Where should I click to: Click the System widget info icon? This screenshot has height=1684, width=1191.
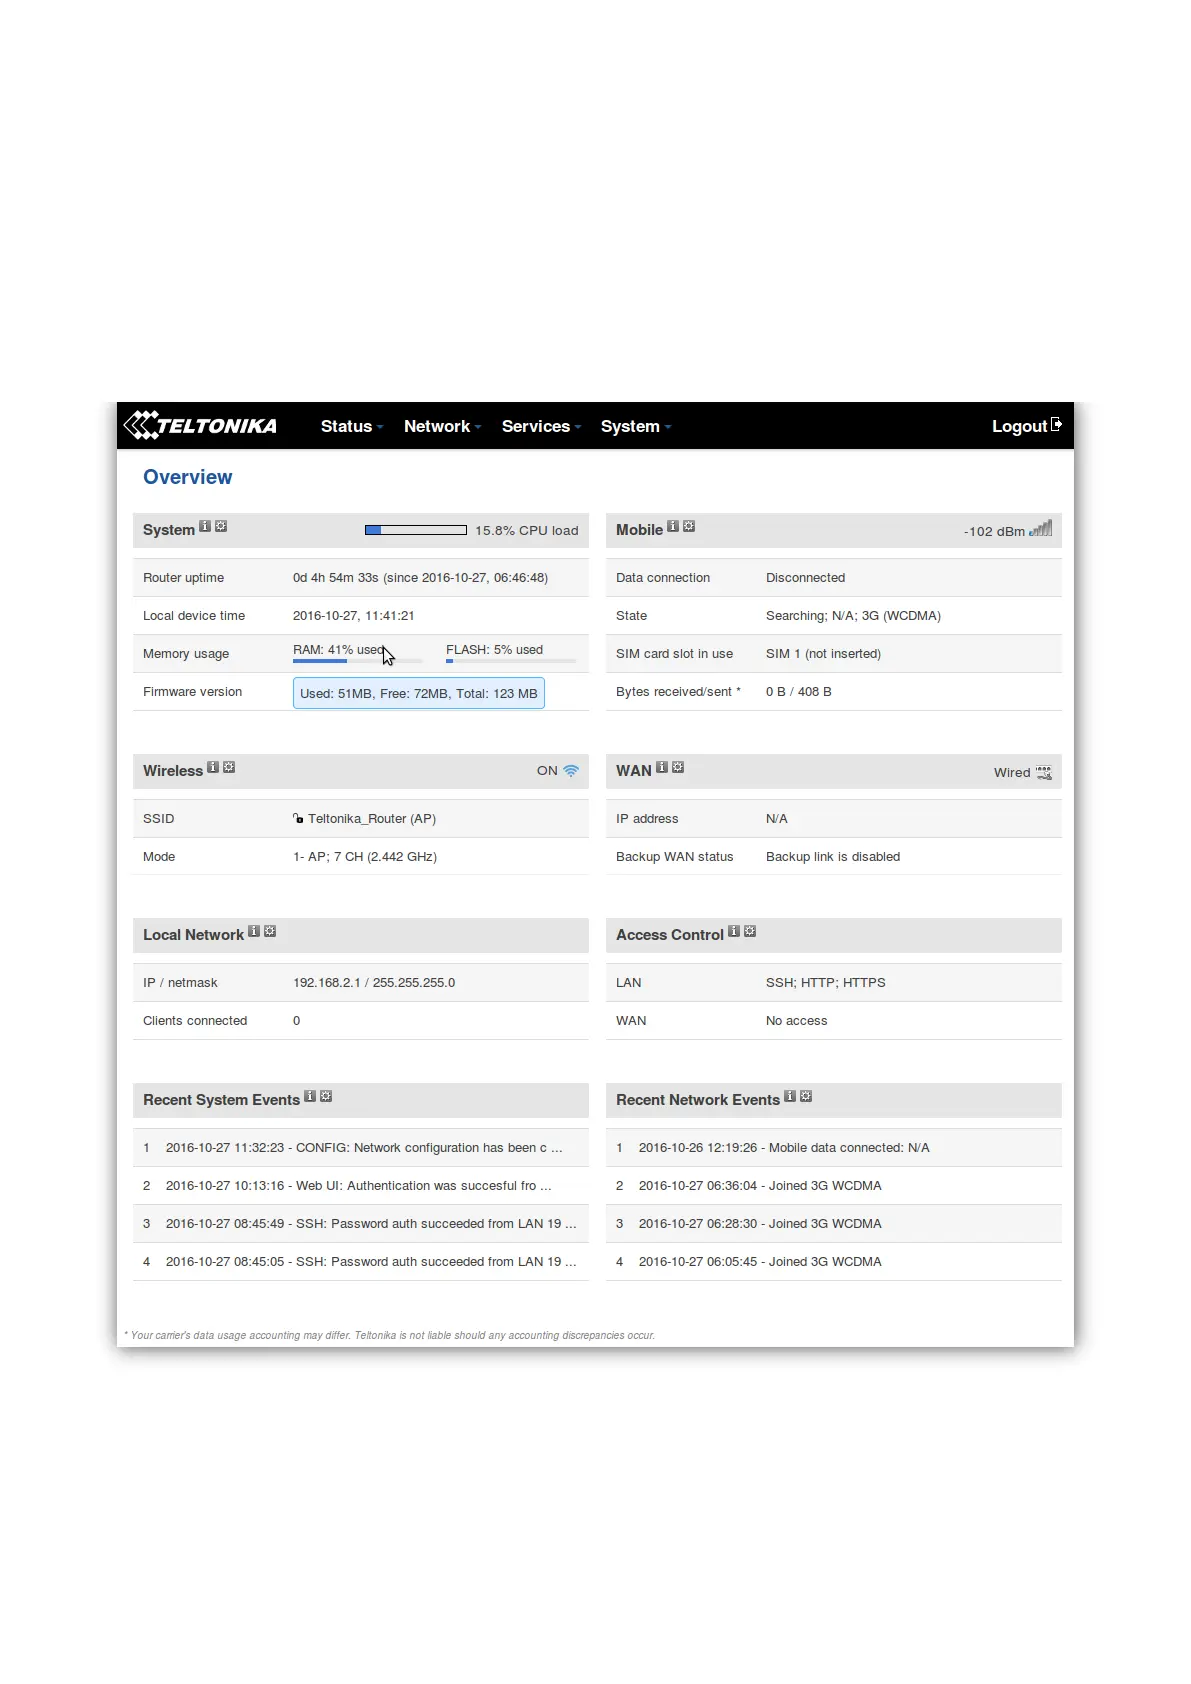[205, 526]
